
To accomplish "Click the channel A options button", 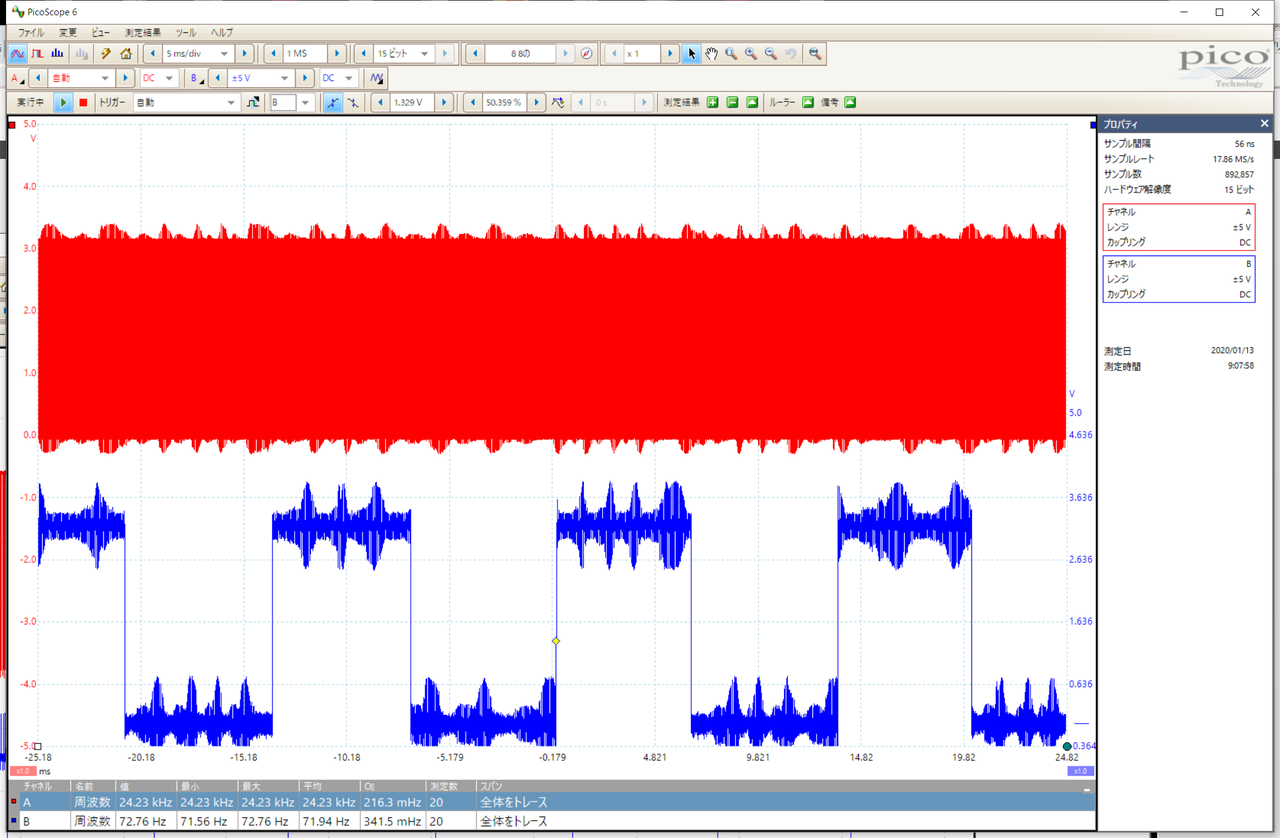I will pyautogui.click(x=16, y=78).
